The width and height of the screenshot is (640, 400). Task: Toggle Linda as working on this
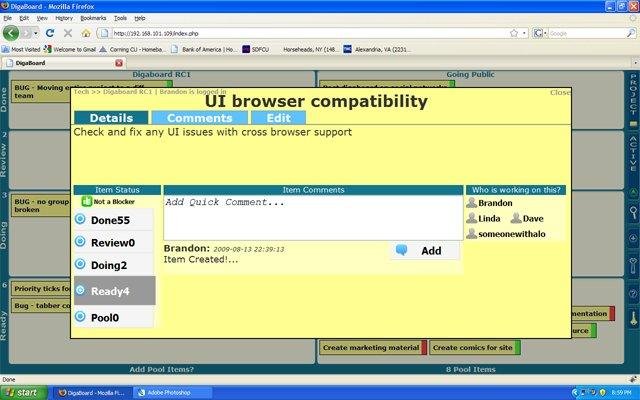pos(484,218)
